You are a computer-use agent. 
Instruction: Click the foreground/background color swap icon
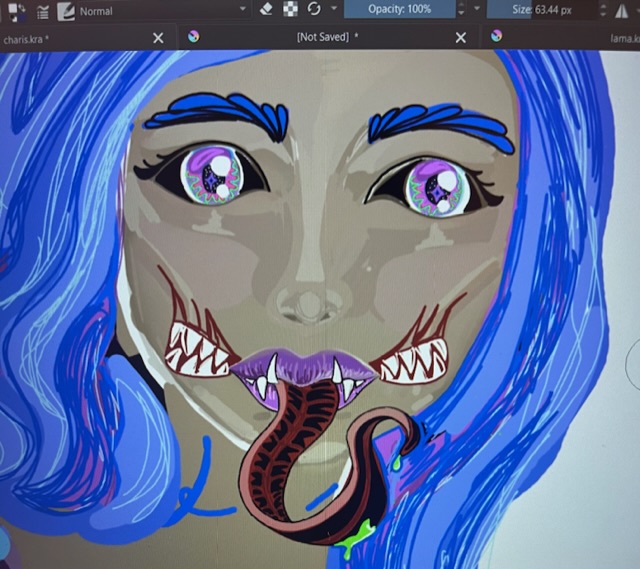point(16,10)
